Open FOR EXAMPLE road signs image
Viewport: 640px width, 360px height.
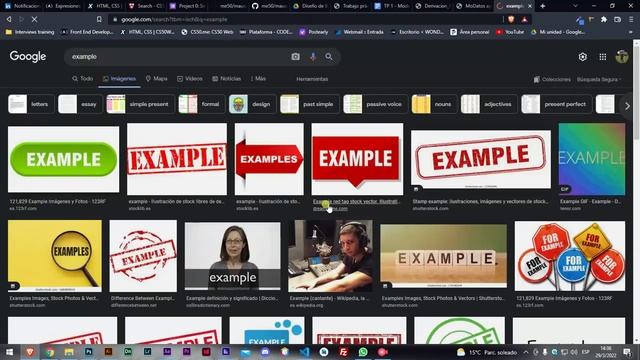pos(570,256)
